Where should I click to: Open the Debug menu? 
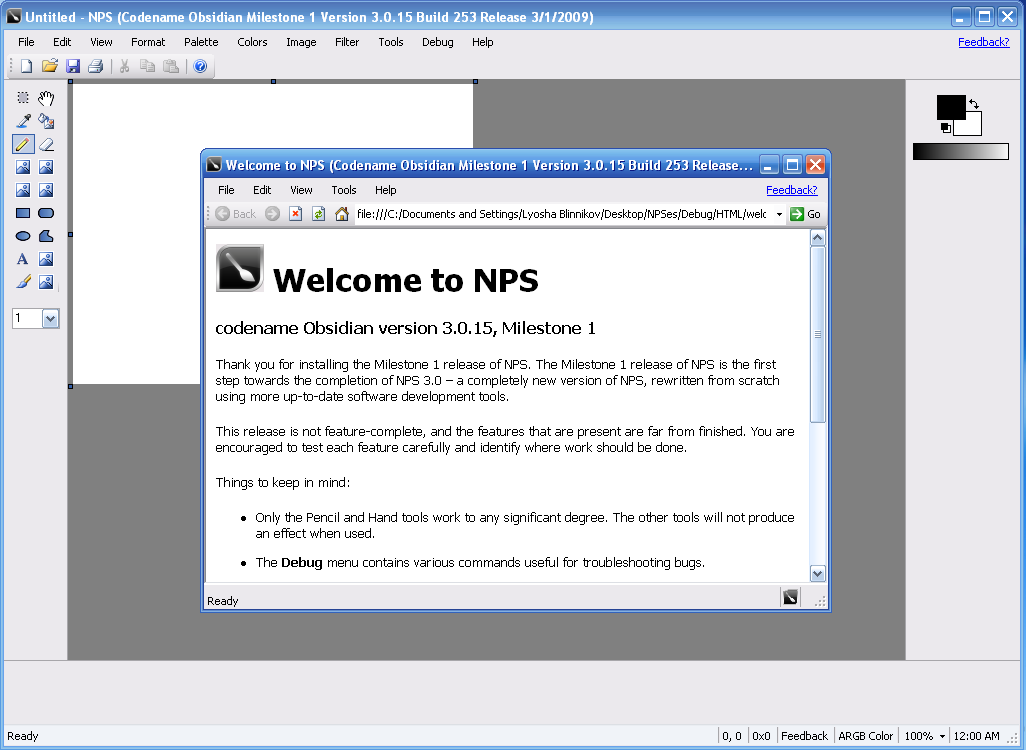pos(438,42)
